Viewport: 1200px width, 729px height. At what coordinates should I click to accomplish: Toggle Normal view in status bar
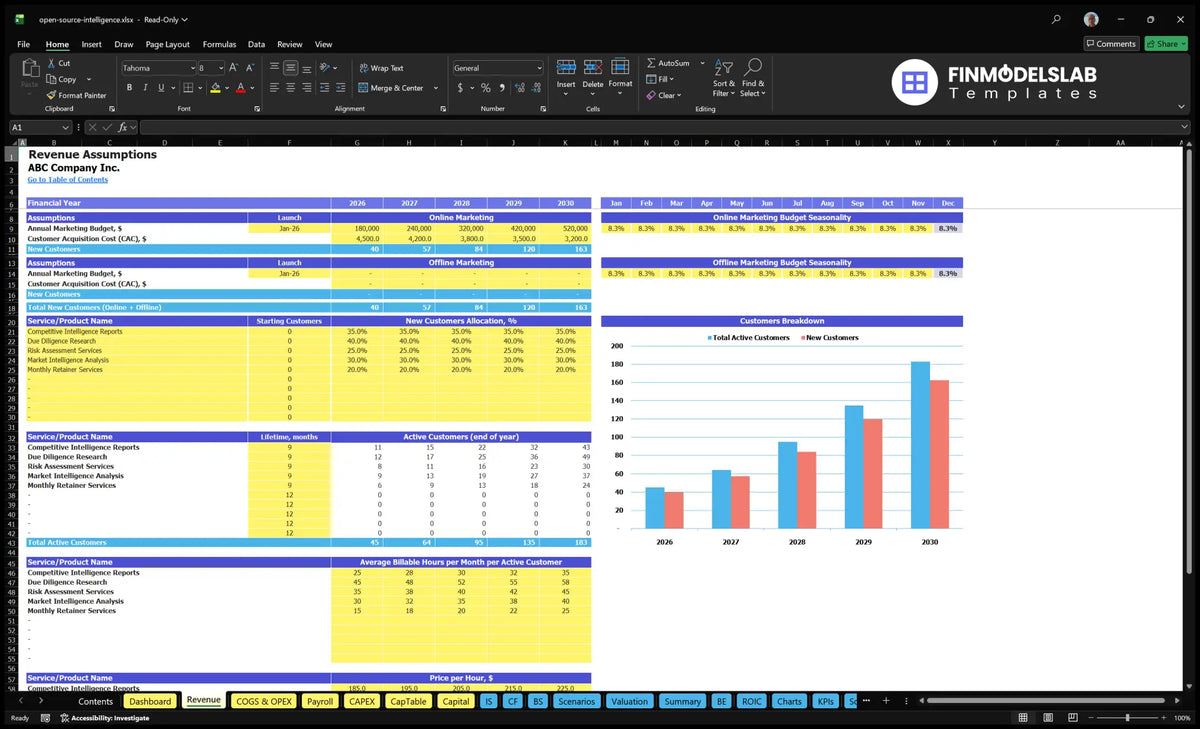pos(1023,718)
